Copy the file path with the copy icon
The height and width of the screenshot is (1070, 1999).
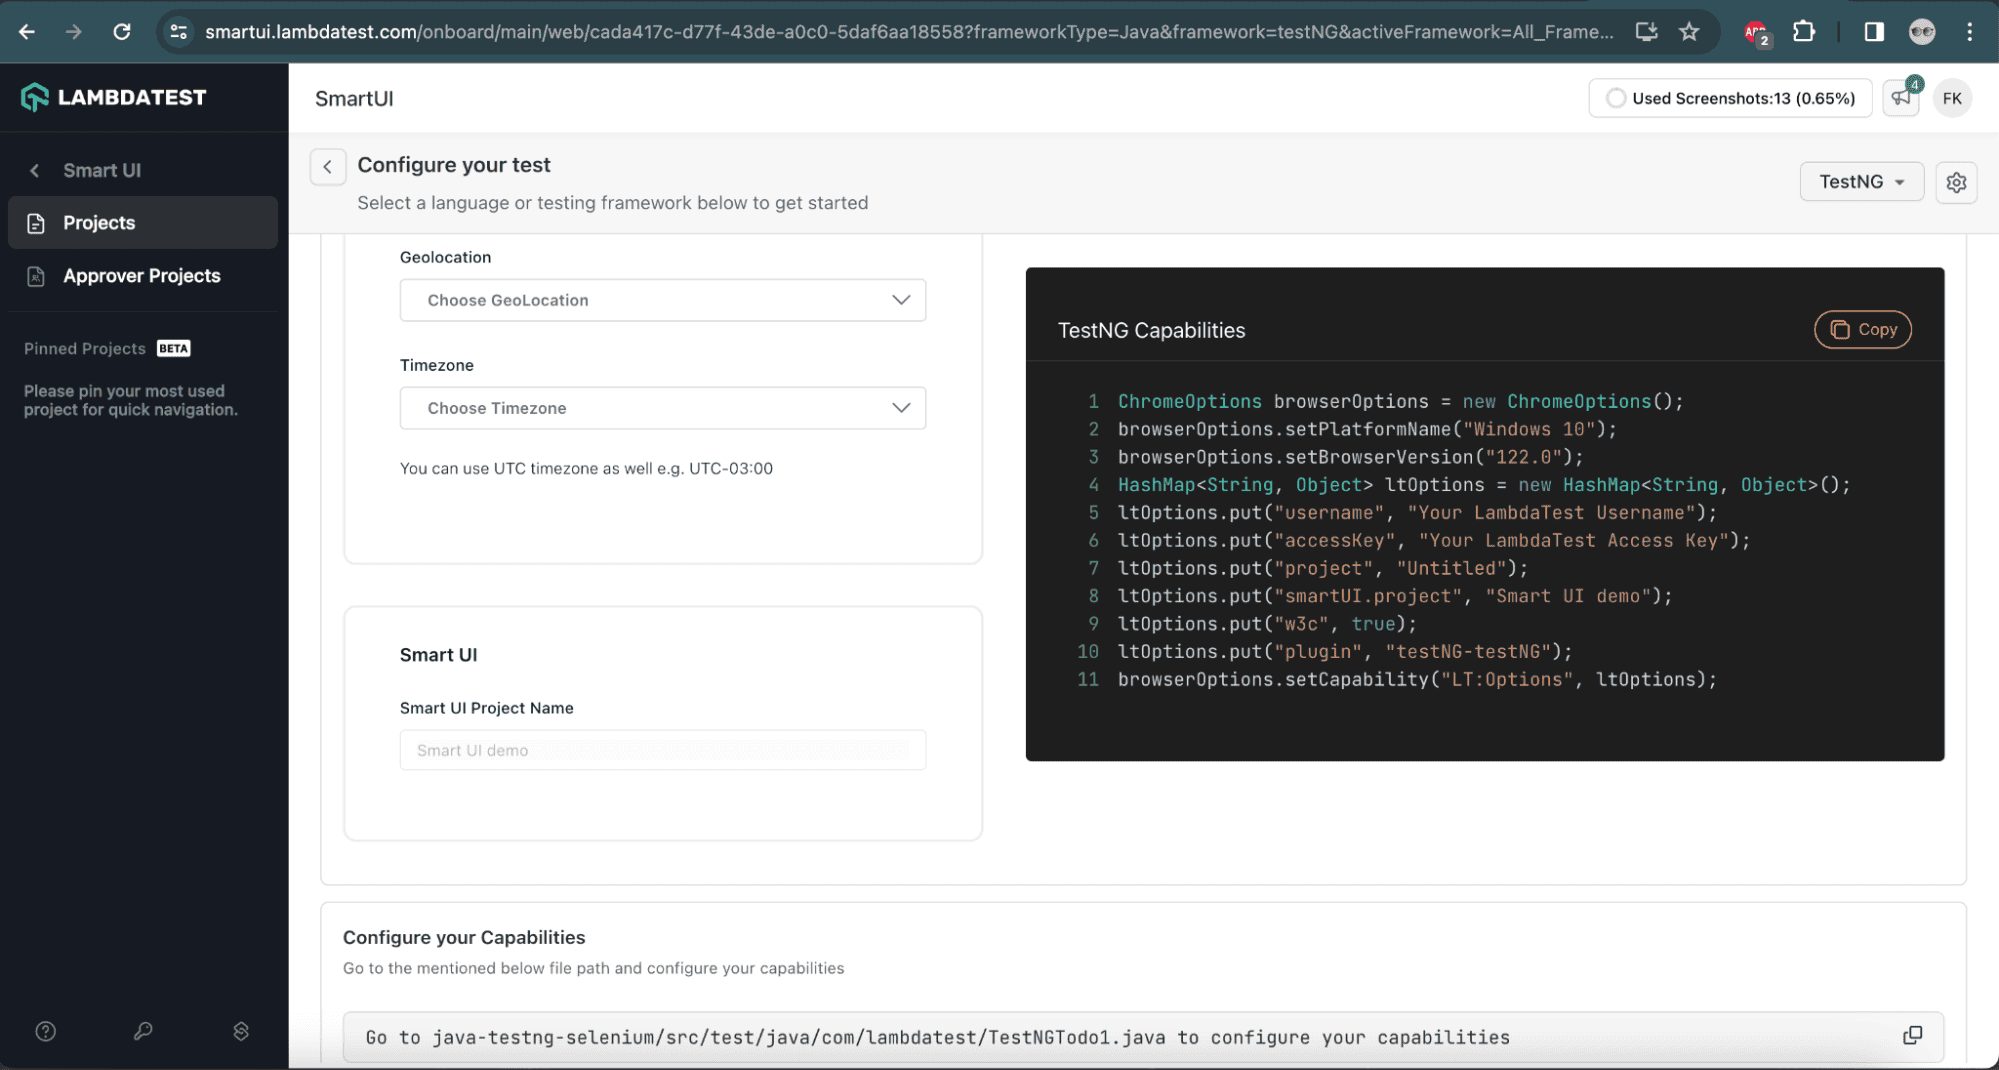pyautogui.click(x=1912, y=1035)
